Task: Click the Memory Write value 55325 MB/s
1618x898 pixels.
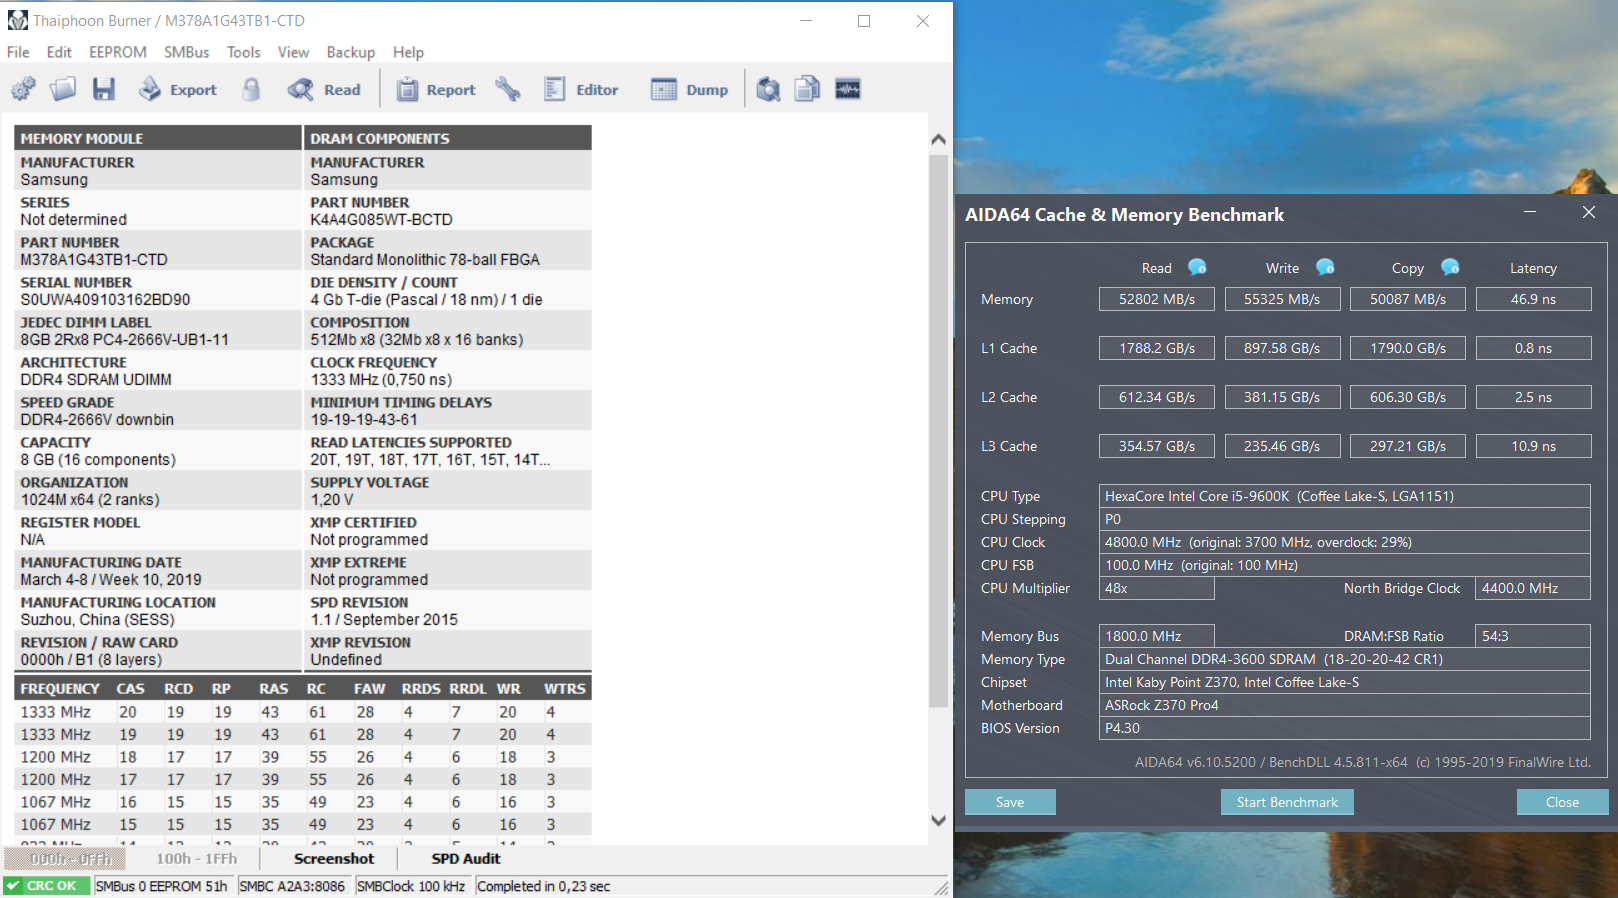Action: pos(1282,299)
